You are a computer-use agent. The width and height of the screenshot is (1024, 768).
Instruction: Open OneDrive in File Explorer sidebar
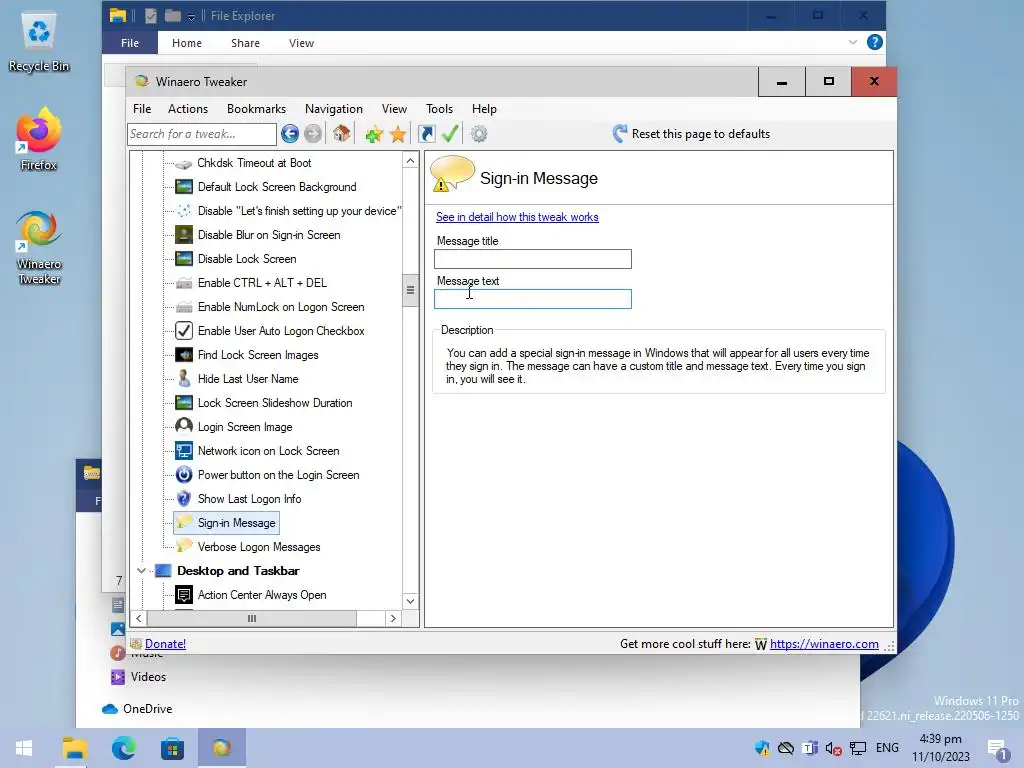148,709
